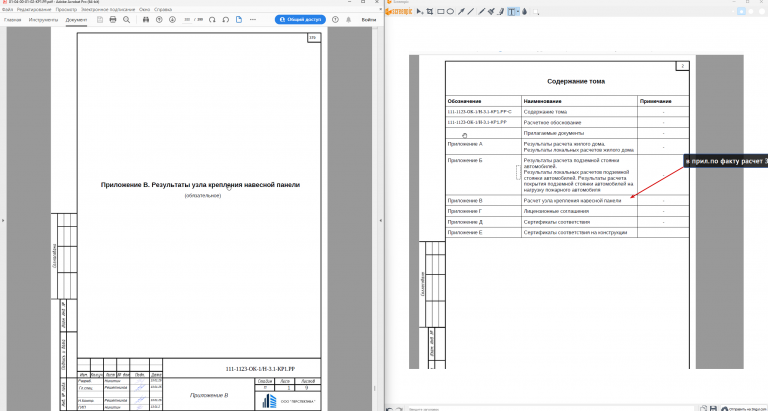This screenshot has width=768, height=411.
Task: Open the Справка menu
Action: tap(163, 9)
